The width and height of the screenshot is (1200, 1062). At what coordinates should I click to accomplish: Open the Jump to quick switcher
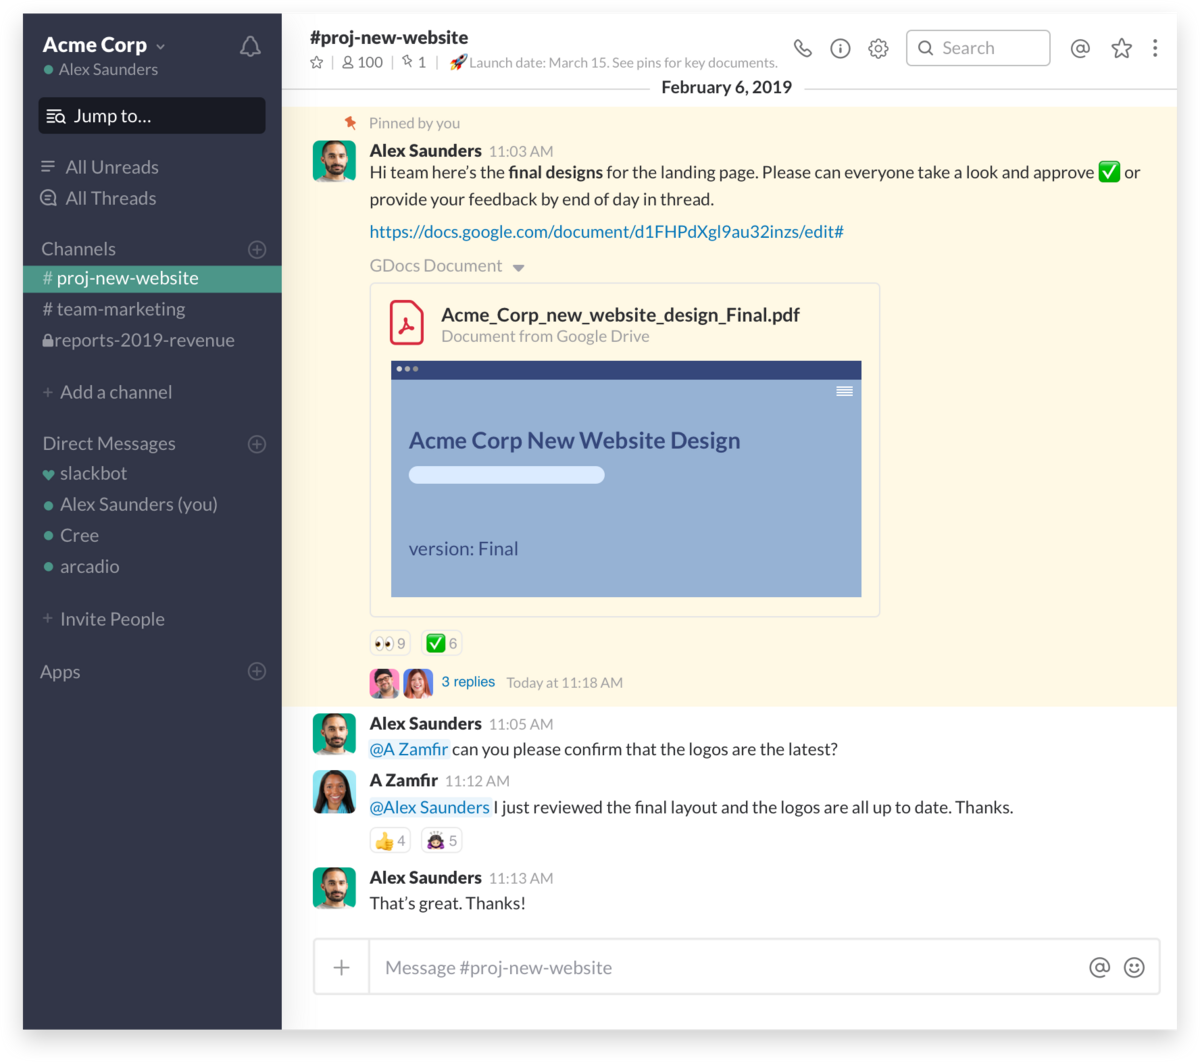click(152, 116)
